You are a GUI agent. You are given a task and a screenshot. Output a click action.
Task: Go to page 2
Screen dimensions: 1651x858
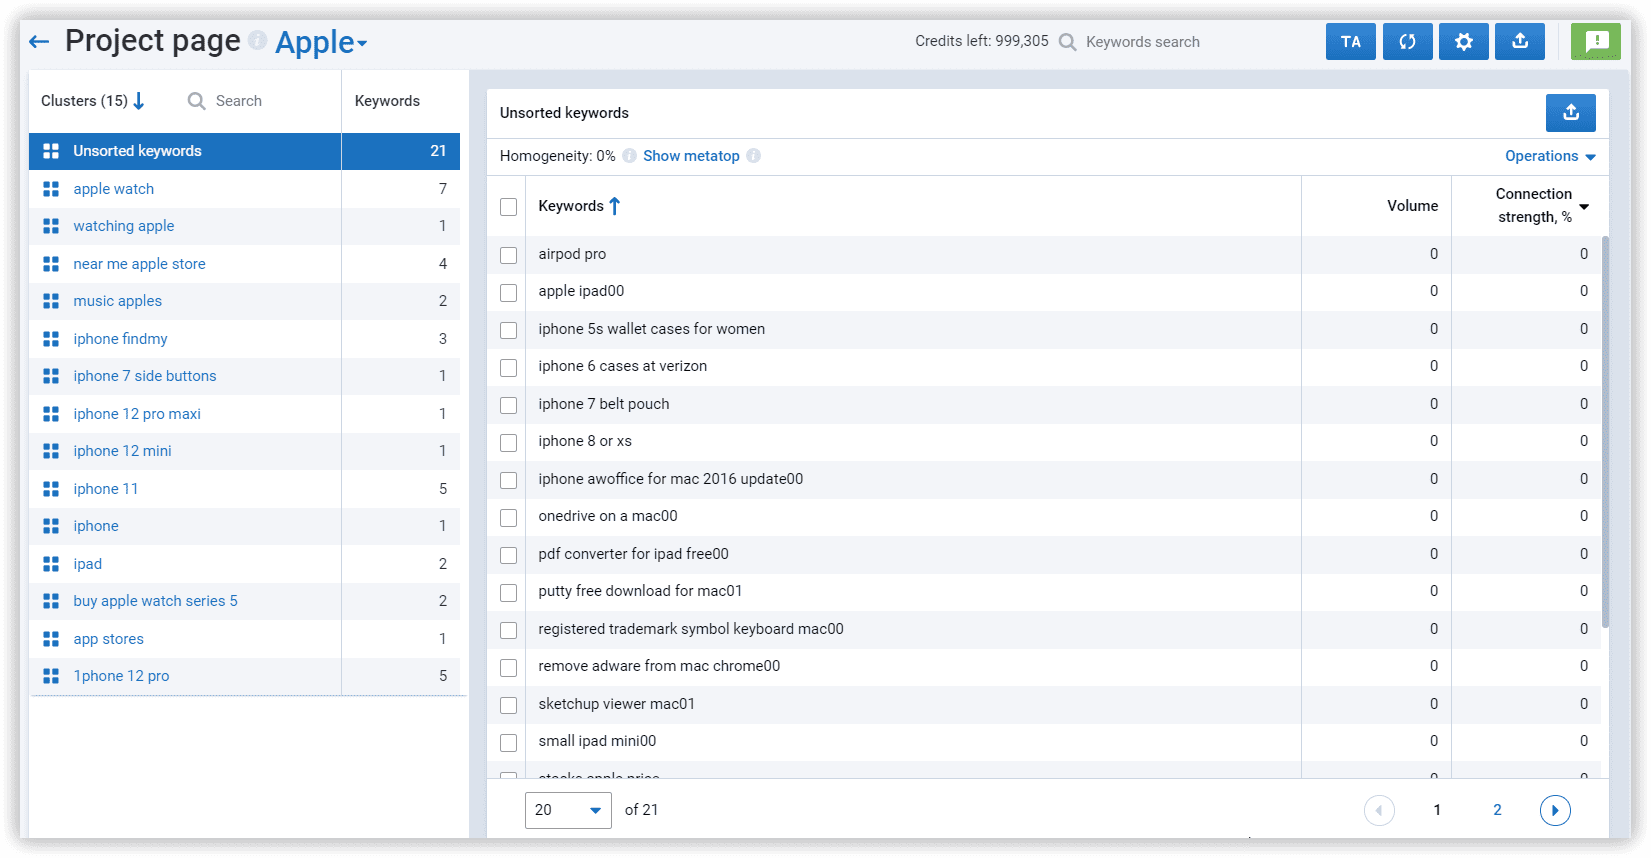coord(1497,810)
